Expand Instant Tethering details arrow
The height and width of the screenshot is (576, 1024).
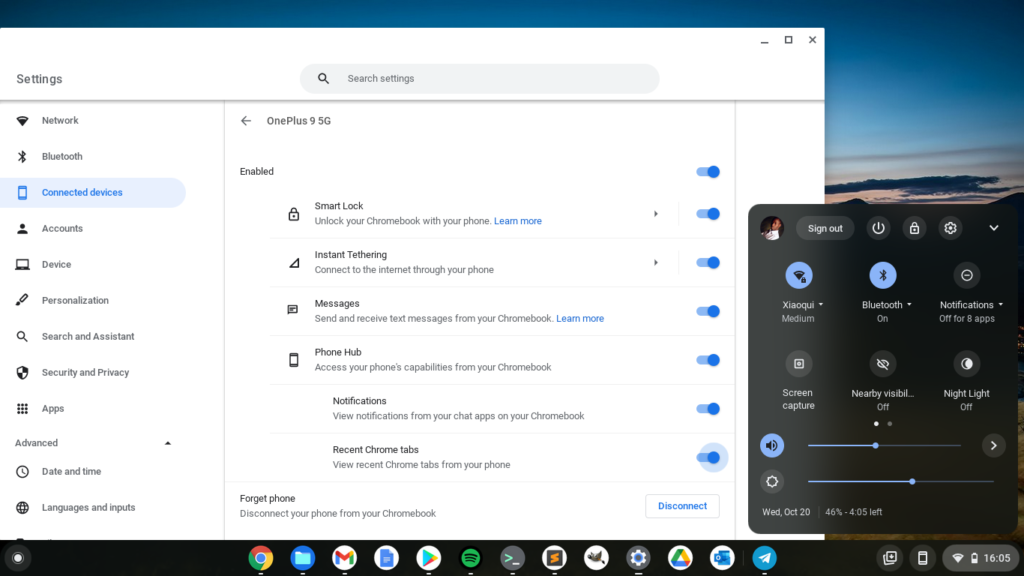point(656,263)
